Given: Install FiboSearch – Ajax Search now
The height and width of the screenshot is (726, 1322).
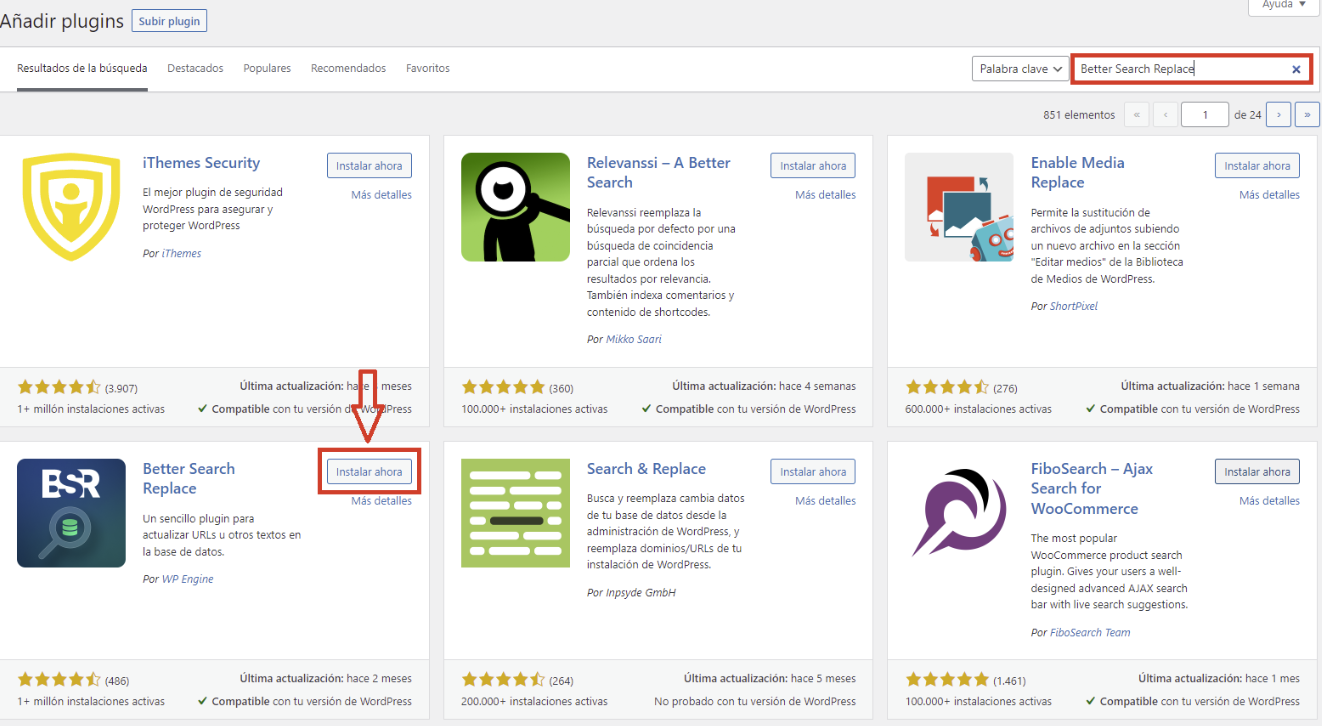Looking at the screenshot, I should pyautogui.click(x=1257, y=472).
